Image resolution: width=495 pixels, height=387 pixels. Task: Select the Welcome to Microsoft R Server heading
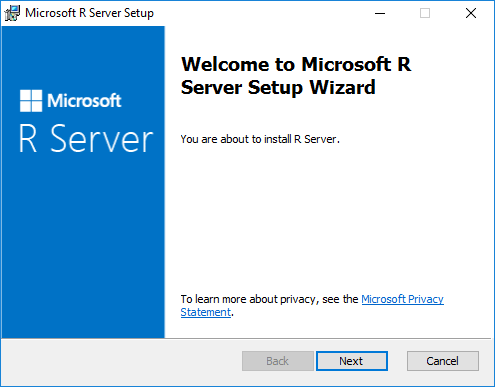point(296,76)
